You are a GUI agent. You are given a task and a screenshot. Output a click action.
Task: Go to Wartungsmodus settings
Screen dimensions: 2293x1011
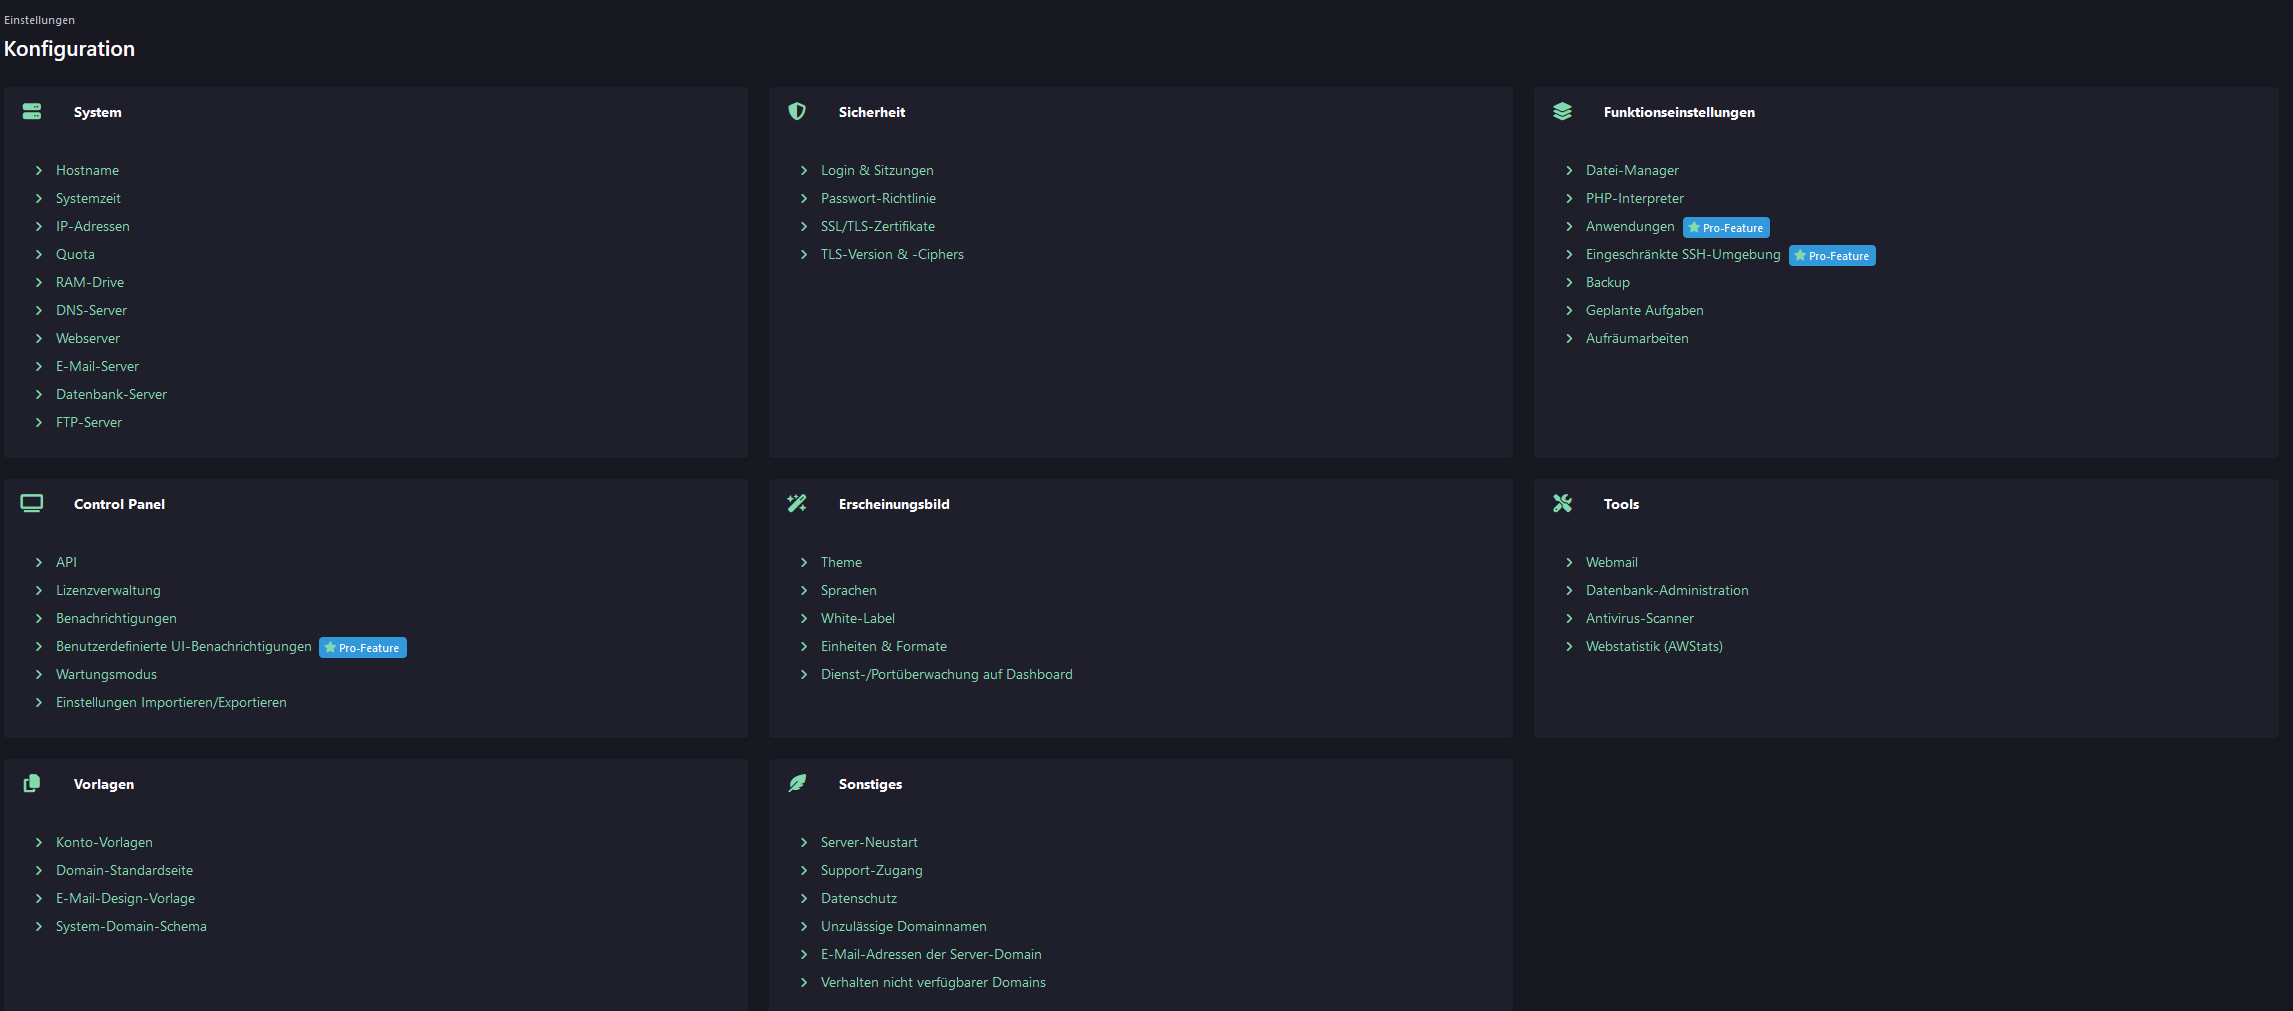point(106,675)
